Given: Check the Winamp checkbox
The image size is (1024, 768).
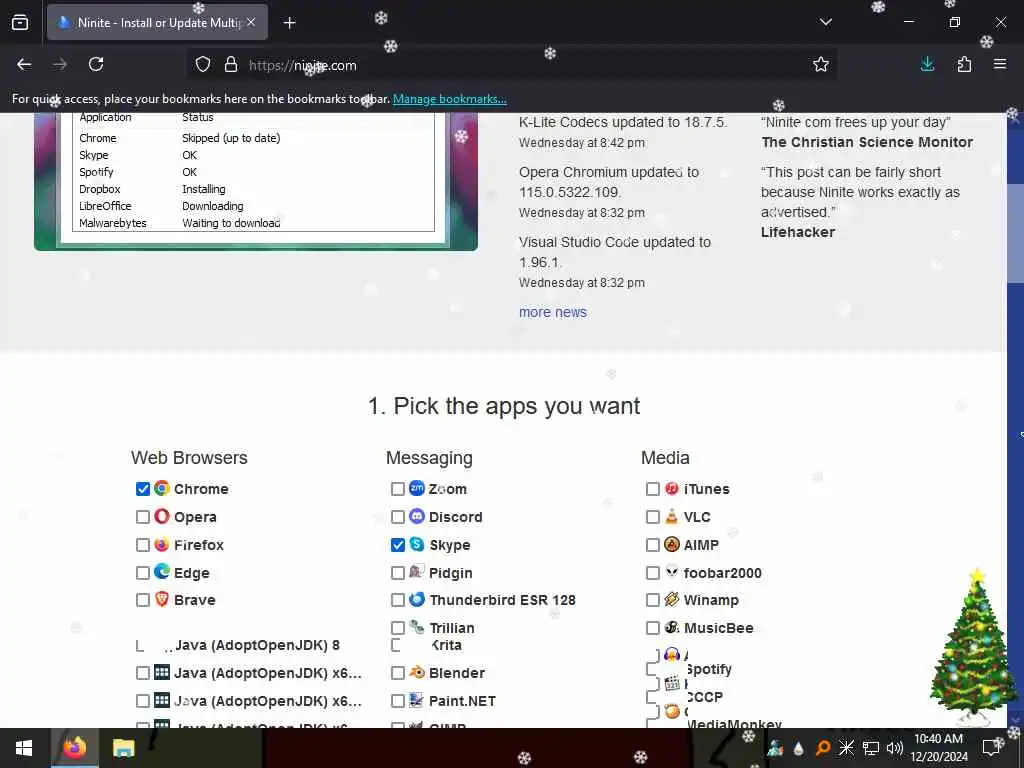Looking at the screenshot, I should point(652,600).
